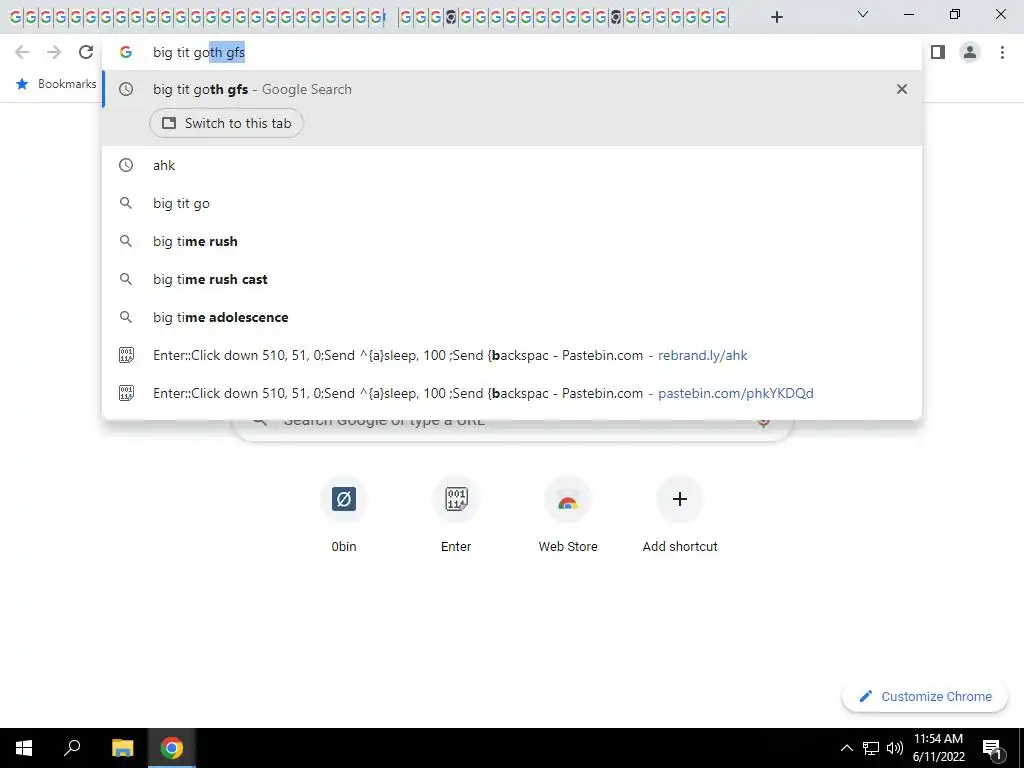
Task: Open the notification center icon
Action: (992, 748)
